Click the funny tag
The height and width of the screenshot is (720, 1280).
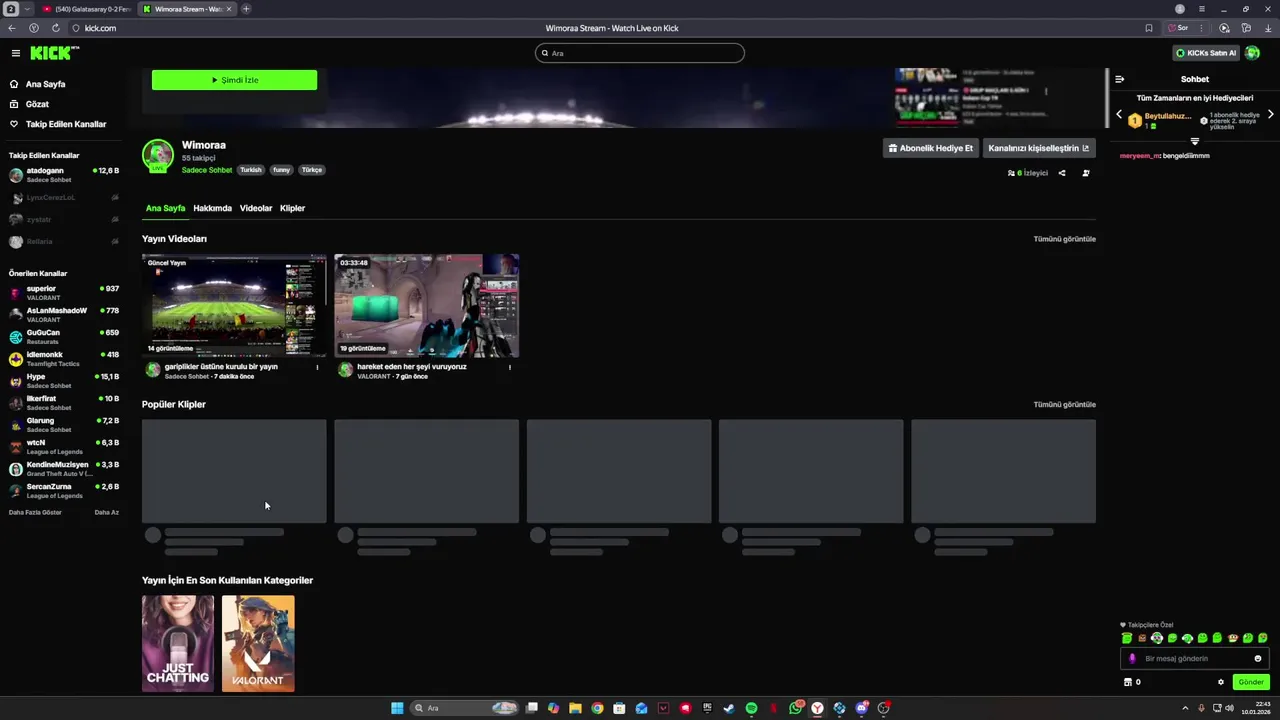[x=282, y=170]
